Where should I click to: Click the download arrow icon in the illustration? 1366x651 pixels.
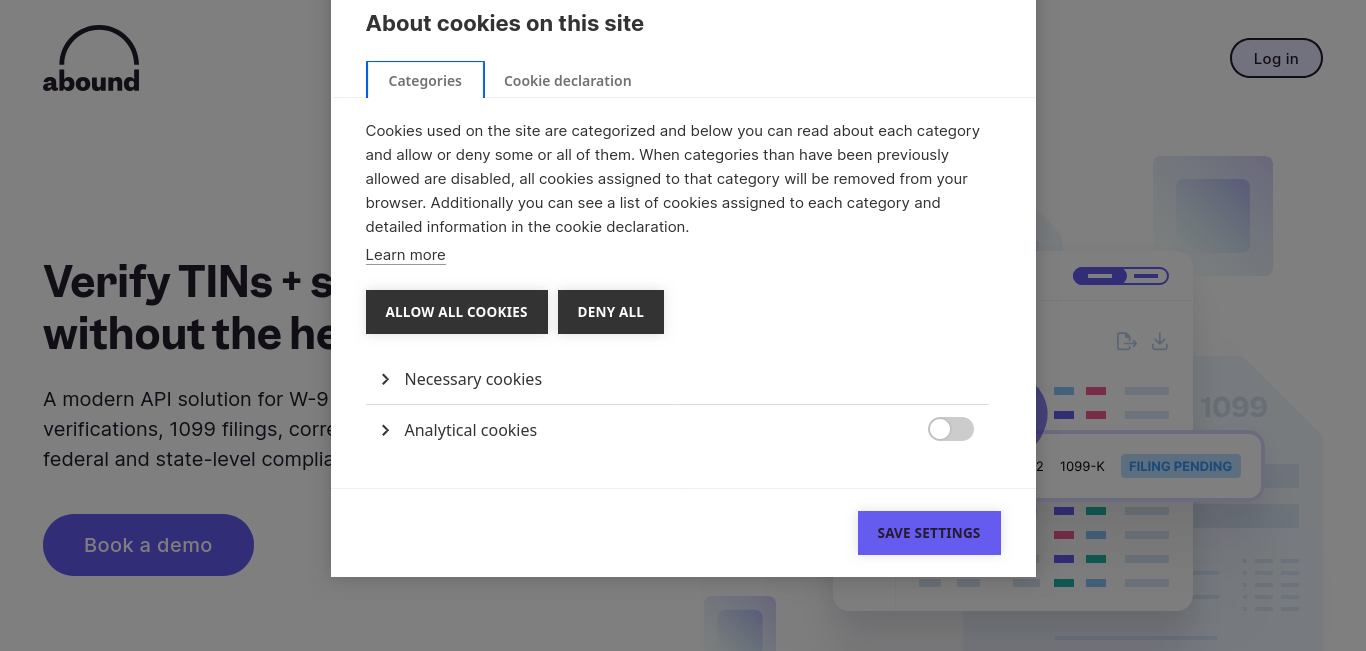(1160, 342)
